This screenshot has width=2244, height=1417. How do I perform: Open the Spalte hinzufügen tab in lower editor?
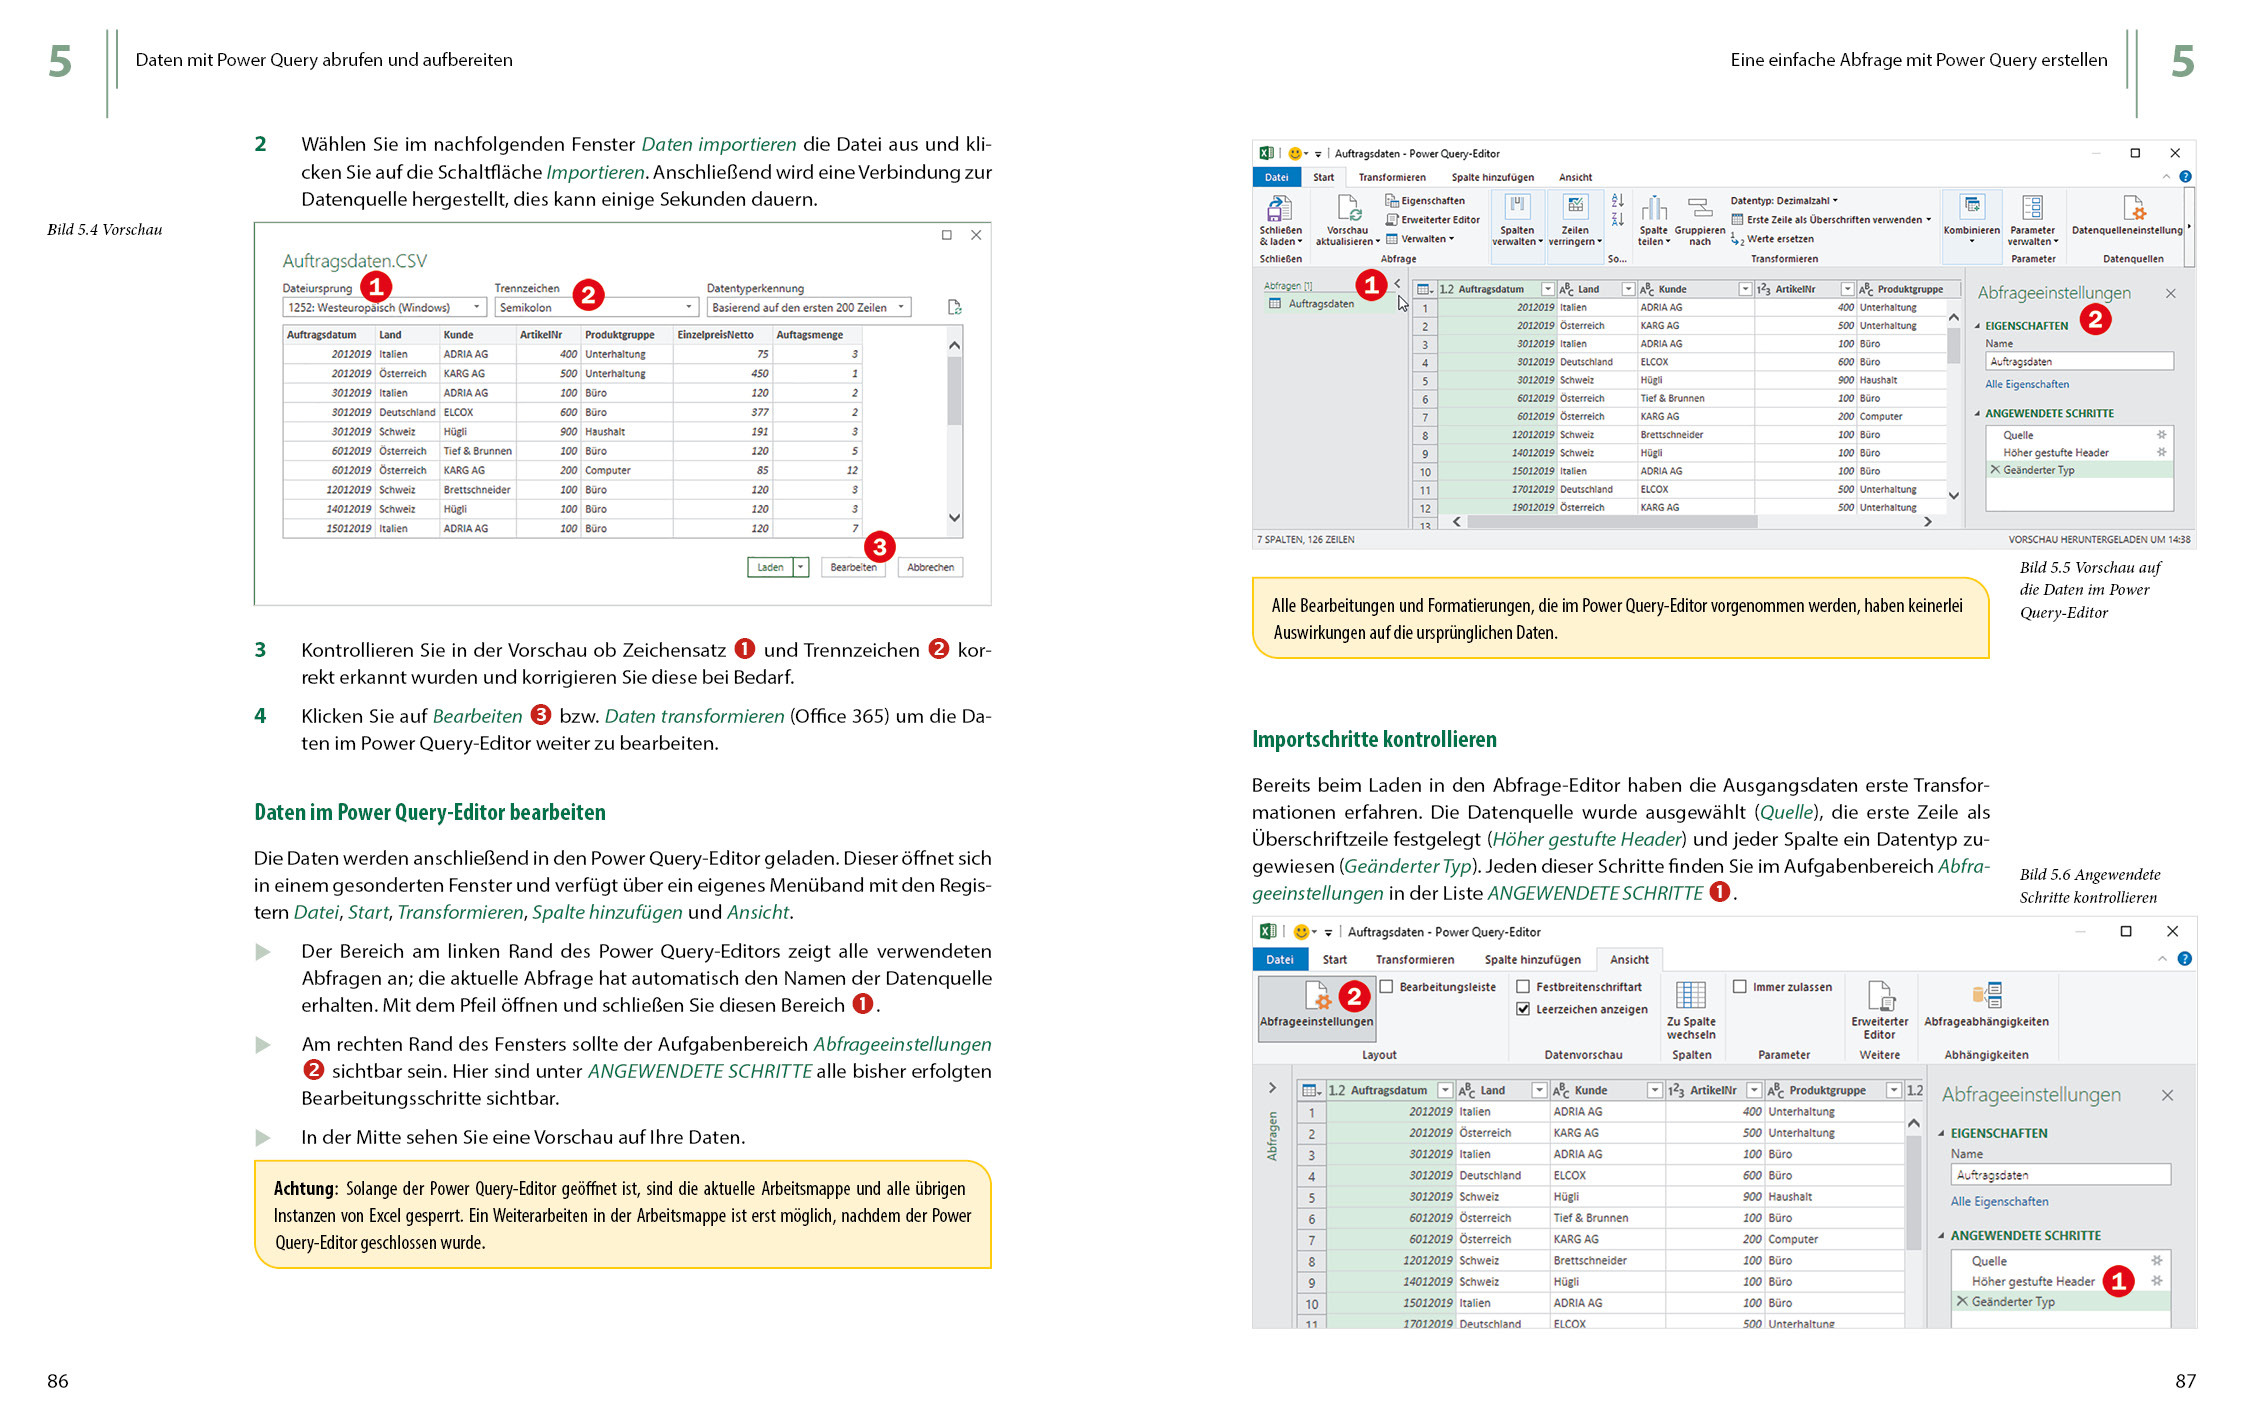pyautogui.click(x=1532, y=960)
